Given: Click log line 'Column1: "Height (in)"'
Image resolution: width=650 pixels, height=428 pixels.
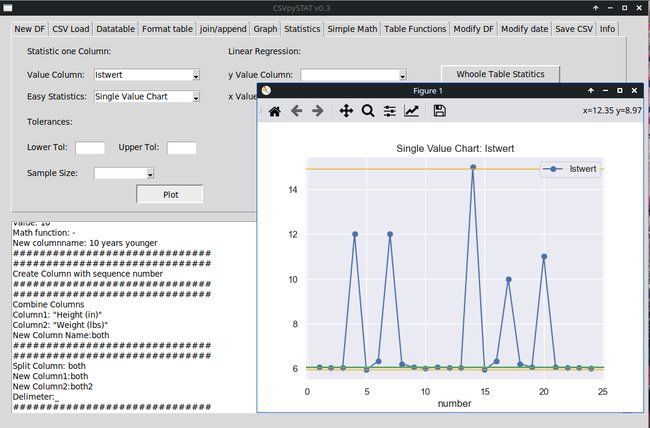Looking at the screenshot, I should pyautogui.click(x=57, y=315).
